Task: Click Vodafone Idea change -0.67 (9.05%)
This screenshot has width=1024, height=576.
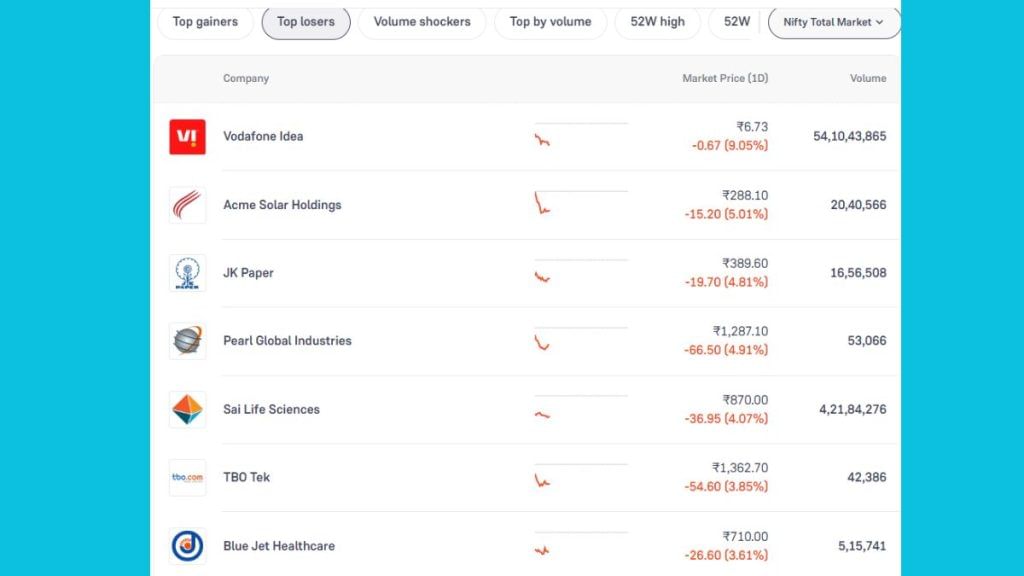Action: click(730, 146)
